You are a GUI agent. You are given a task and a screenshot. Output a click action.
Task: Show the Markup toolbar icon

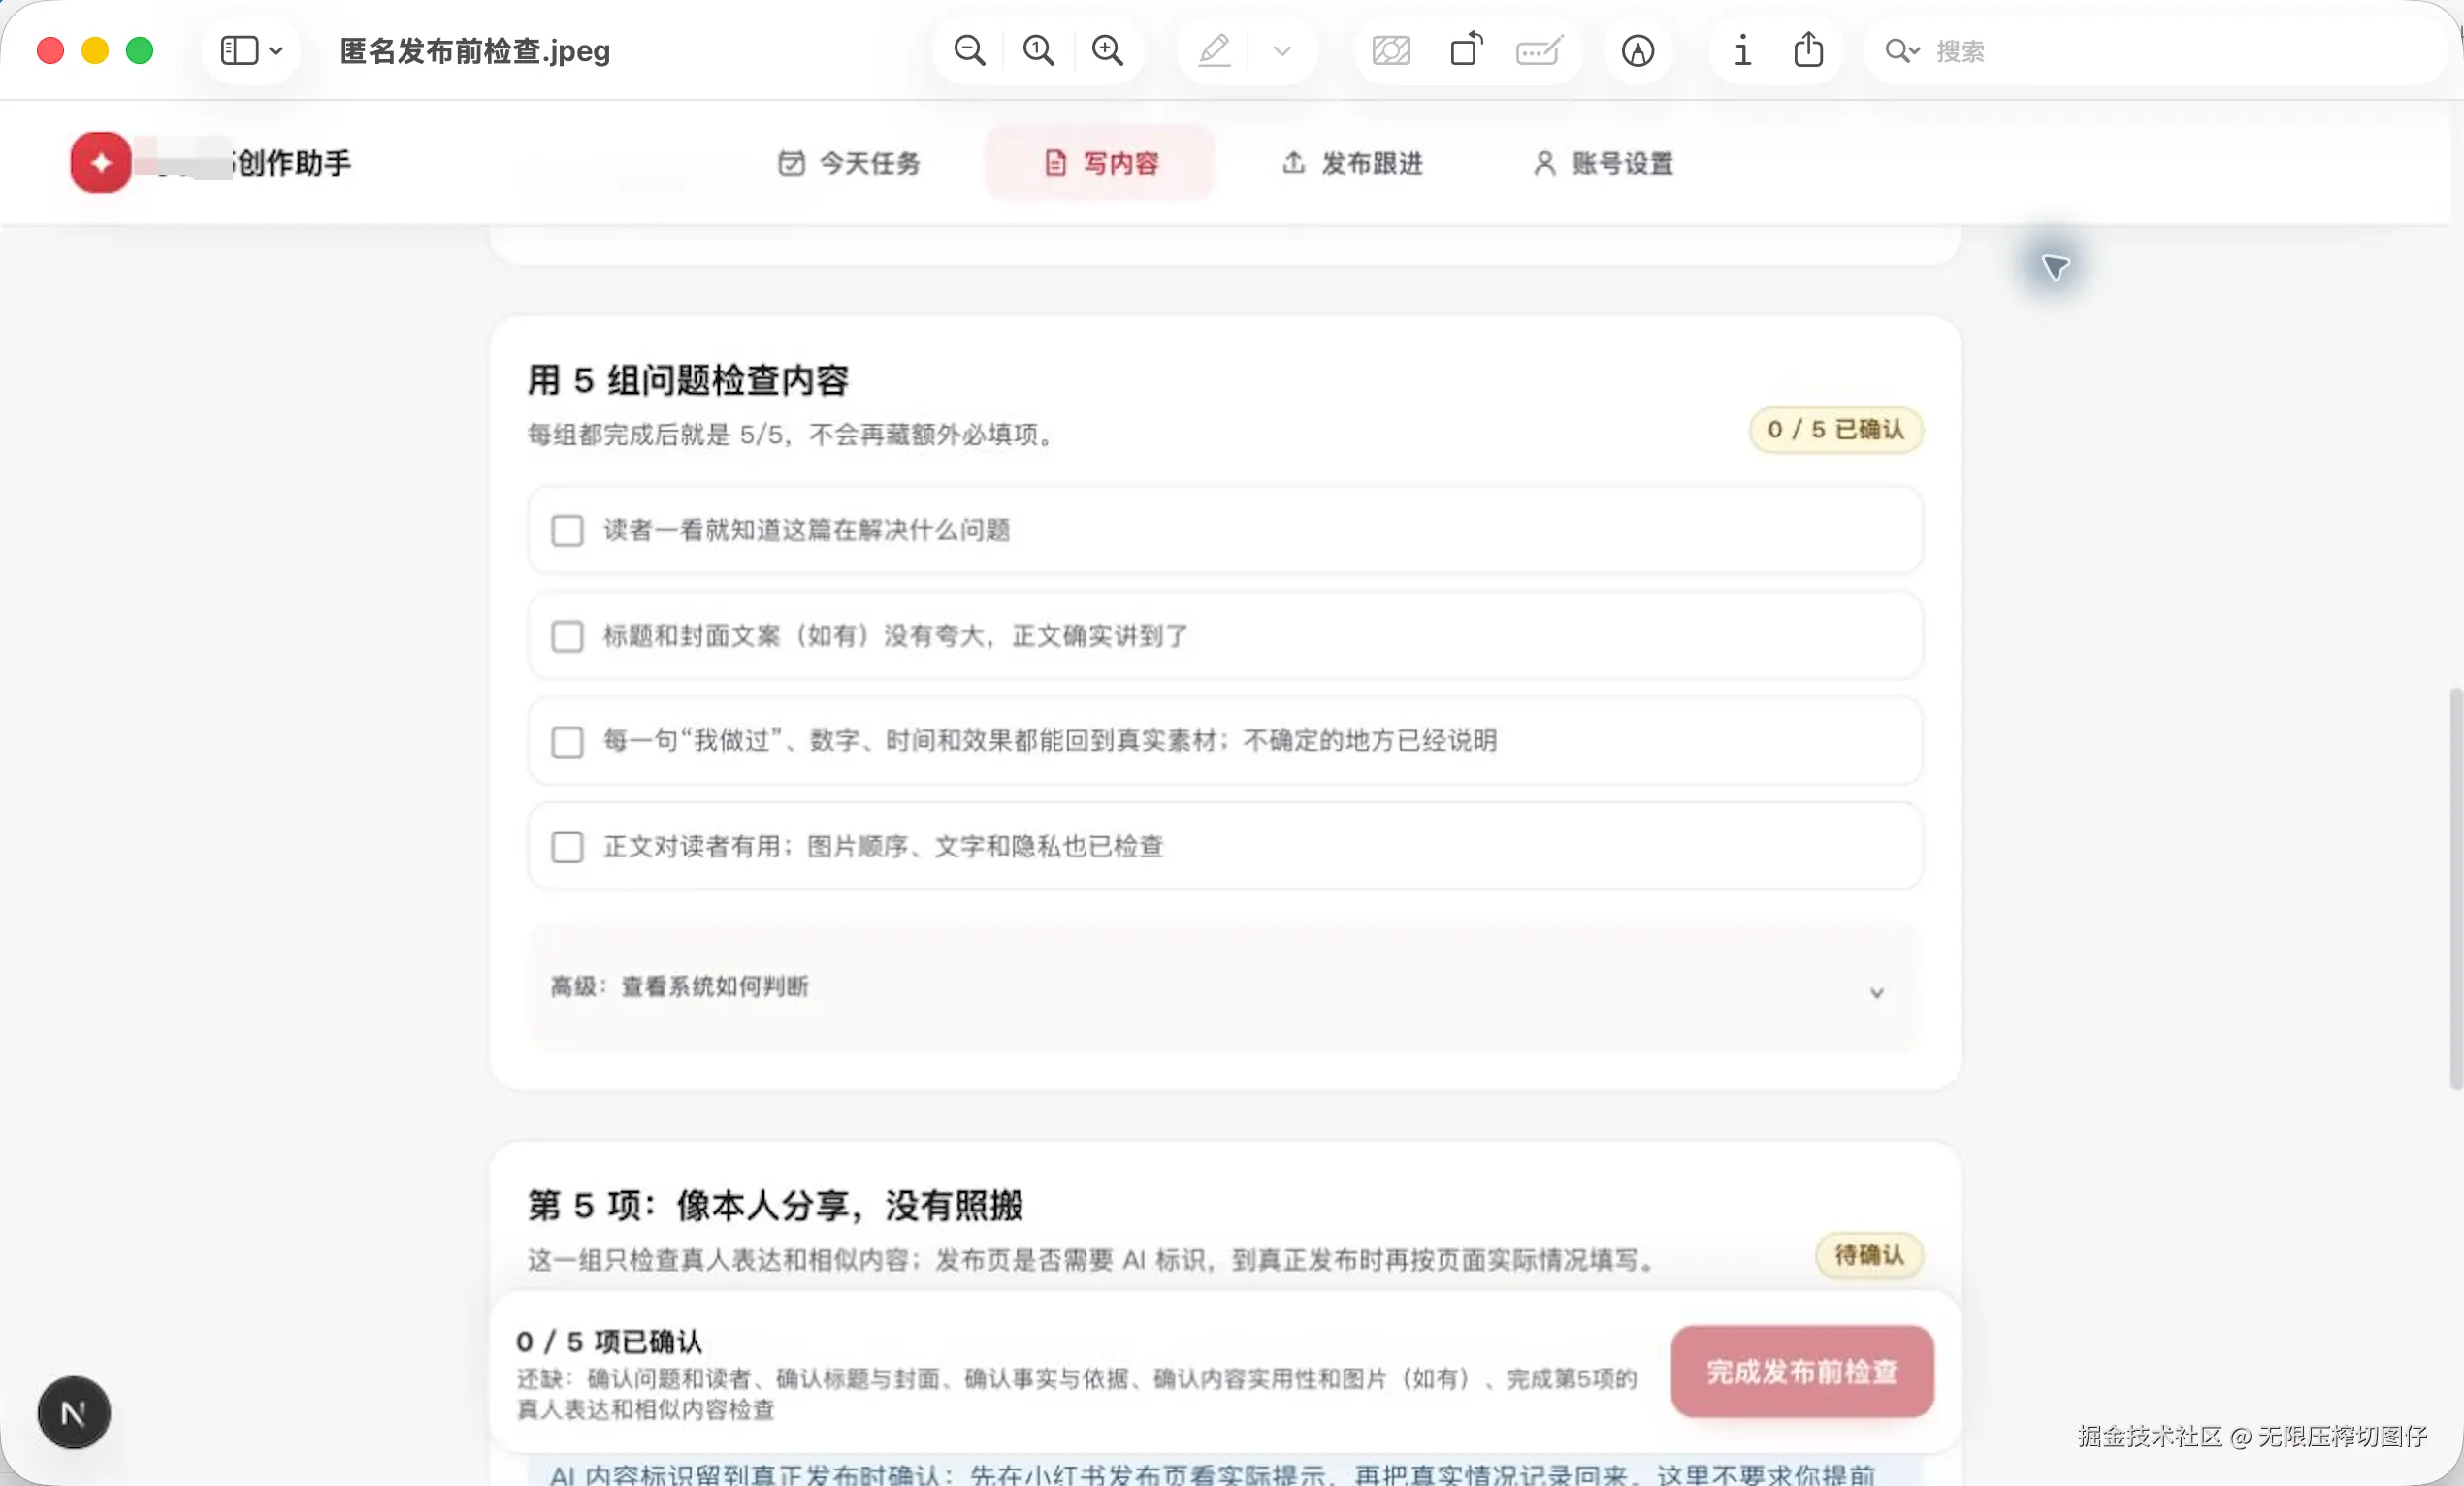click(1637, 50)
